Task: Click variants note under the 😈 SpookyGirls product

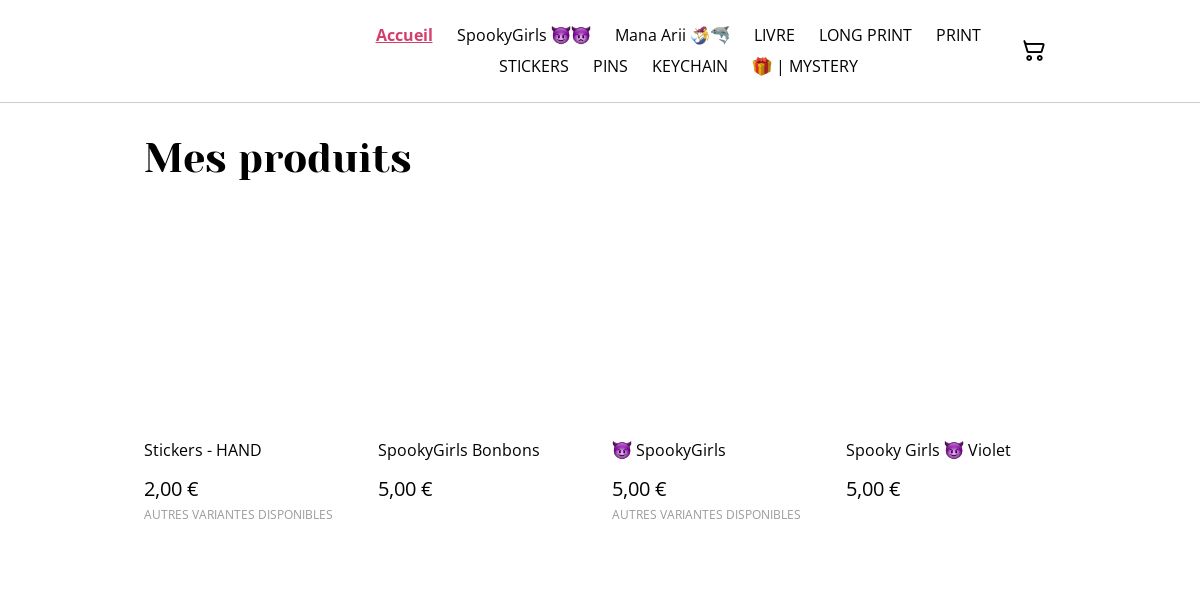Action: click(706, 514)
